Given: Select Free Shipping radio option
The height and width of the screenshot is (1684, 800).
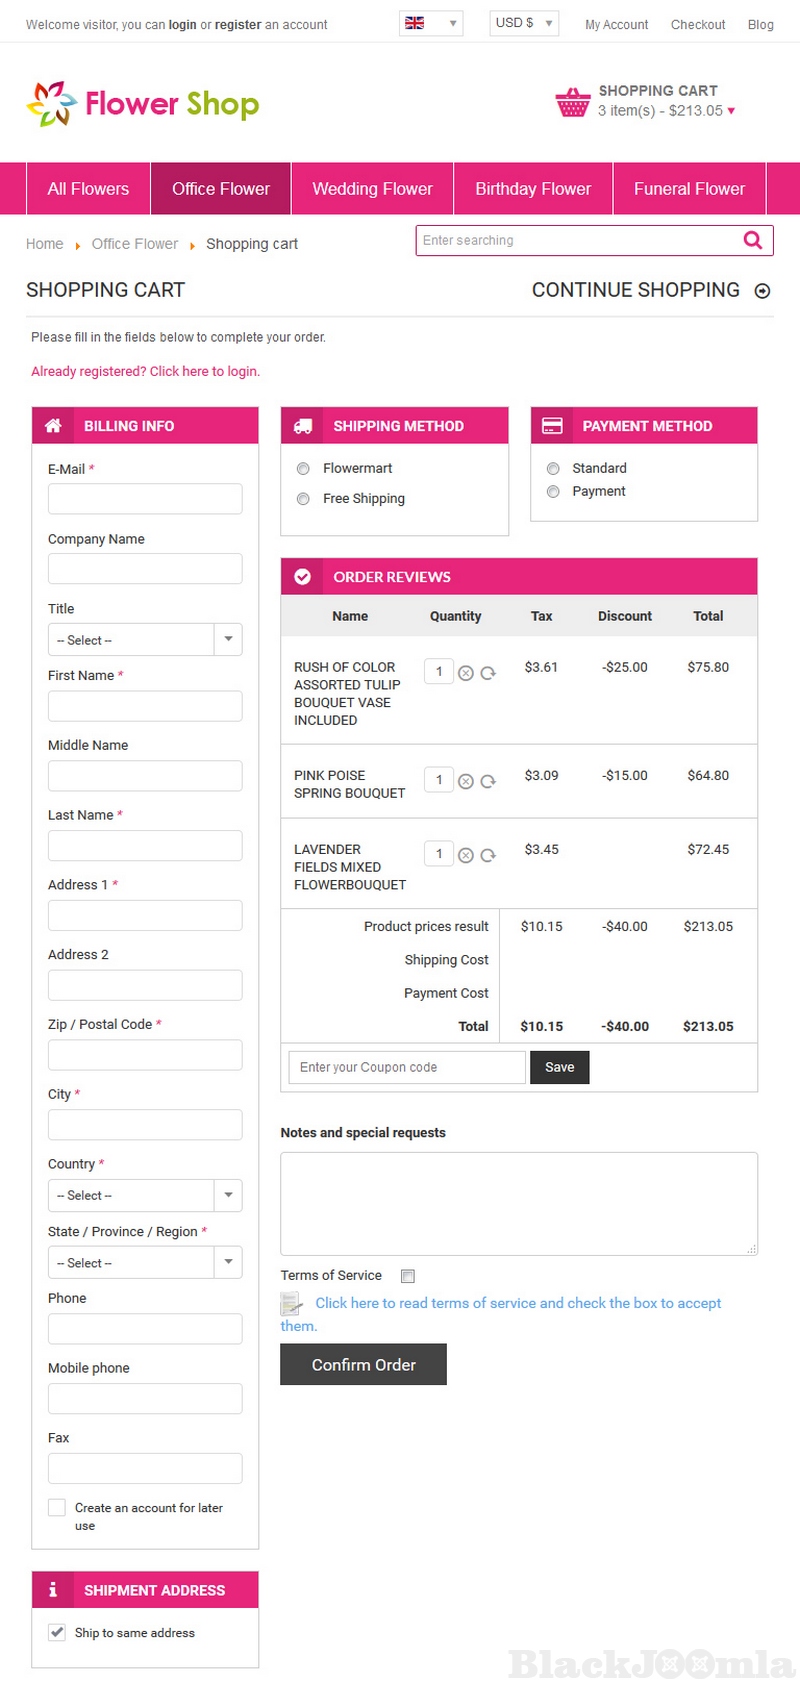Looking at the screenshot, I should coord(303,499).
